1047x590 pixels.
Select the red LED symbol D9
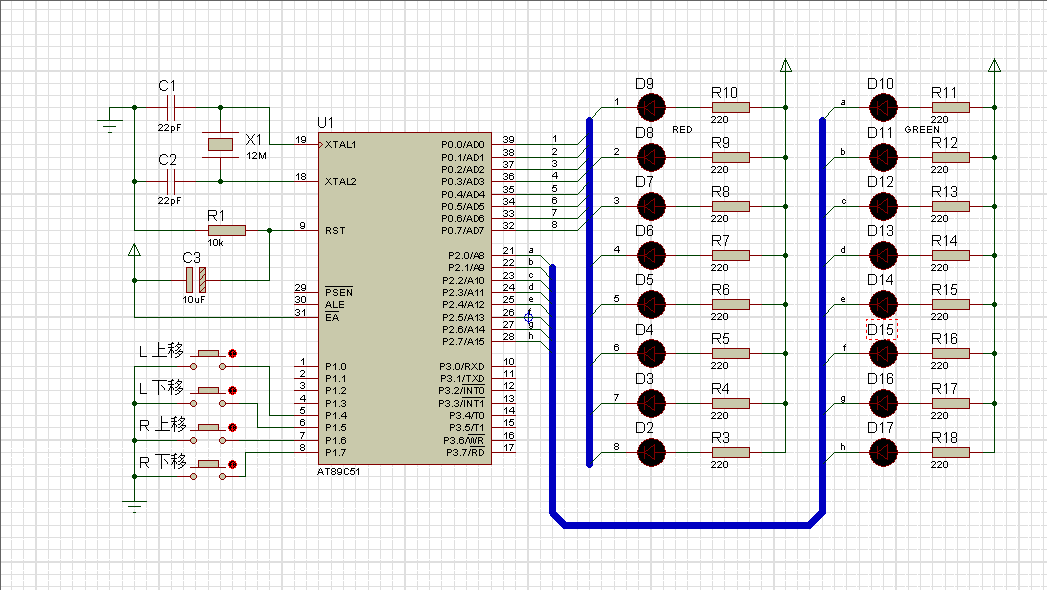pyautogui.click(x=651, y=107)
